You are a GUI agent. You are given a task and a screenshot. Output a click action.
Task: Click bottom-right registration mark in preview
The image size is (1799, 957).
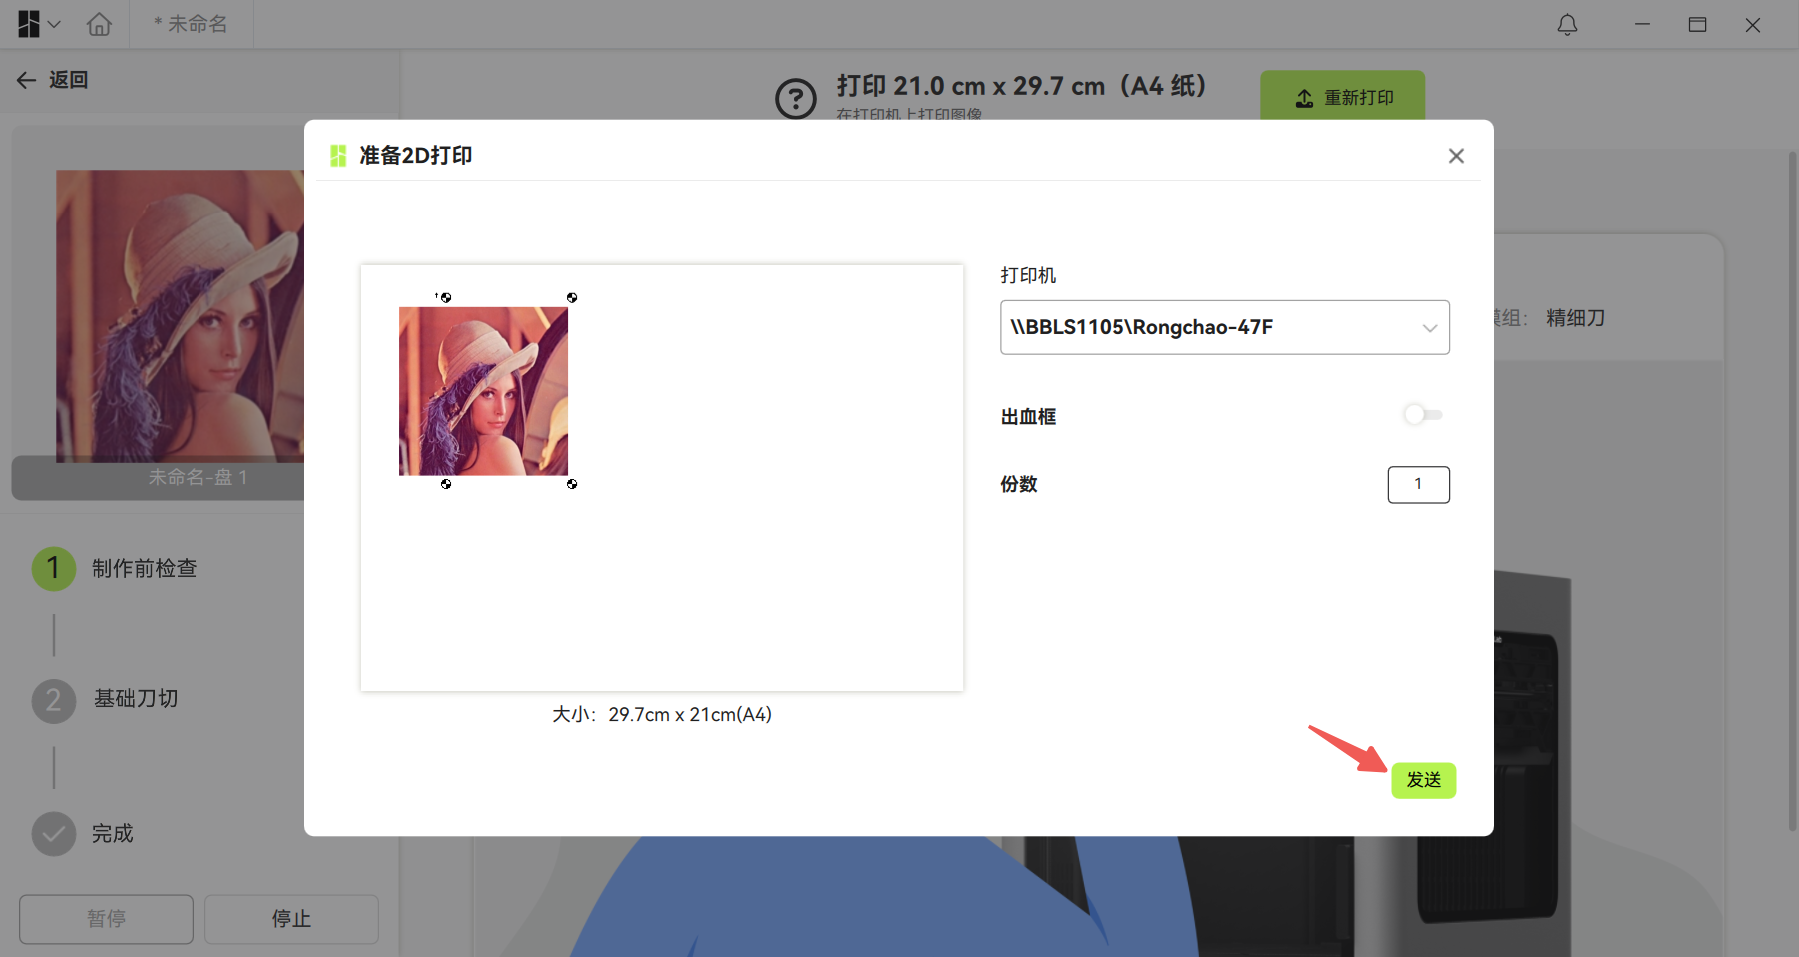[x=572, y=484]
